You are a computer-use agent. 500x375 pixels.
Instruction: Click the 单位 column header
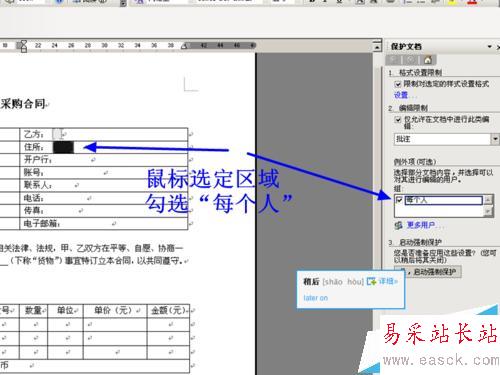(65, 310)
